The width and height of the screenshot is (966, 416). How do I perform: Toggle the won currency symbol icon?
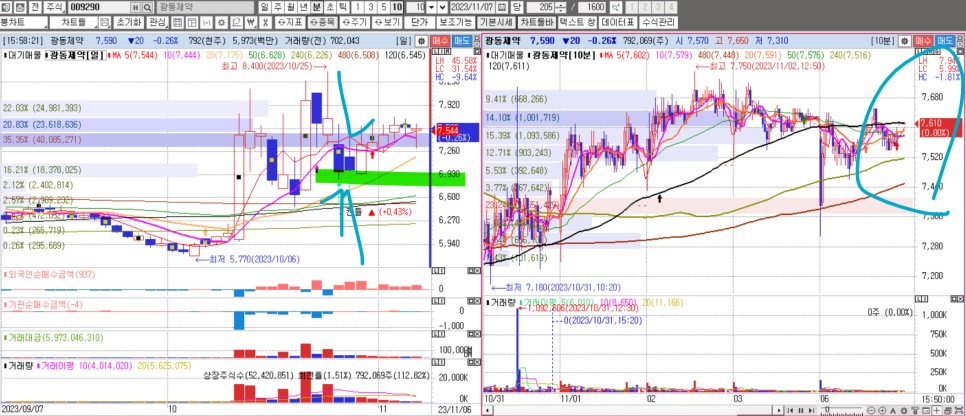pos(251,22)
